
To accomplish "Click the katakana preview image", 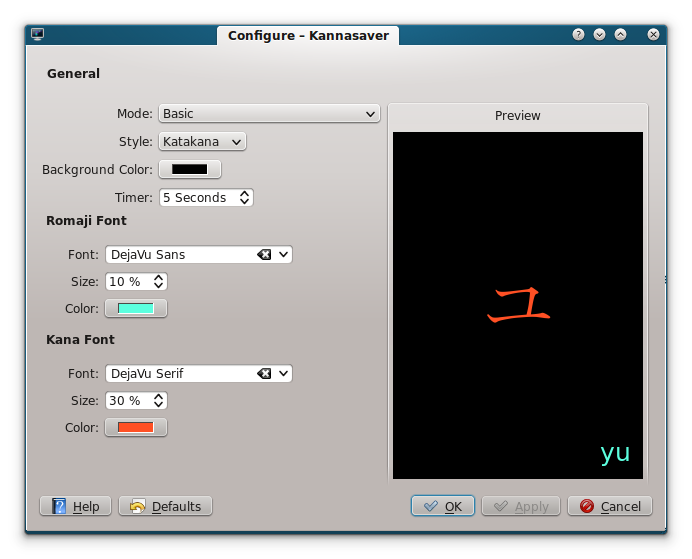I will pyautogui.click(x=518, y=305).
